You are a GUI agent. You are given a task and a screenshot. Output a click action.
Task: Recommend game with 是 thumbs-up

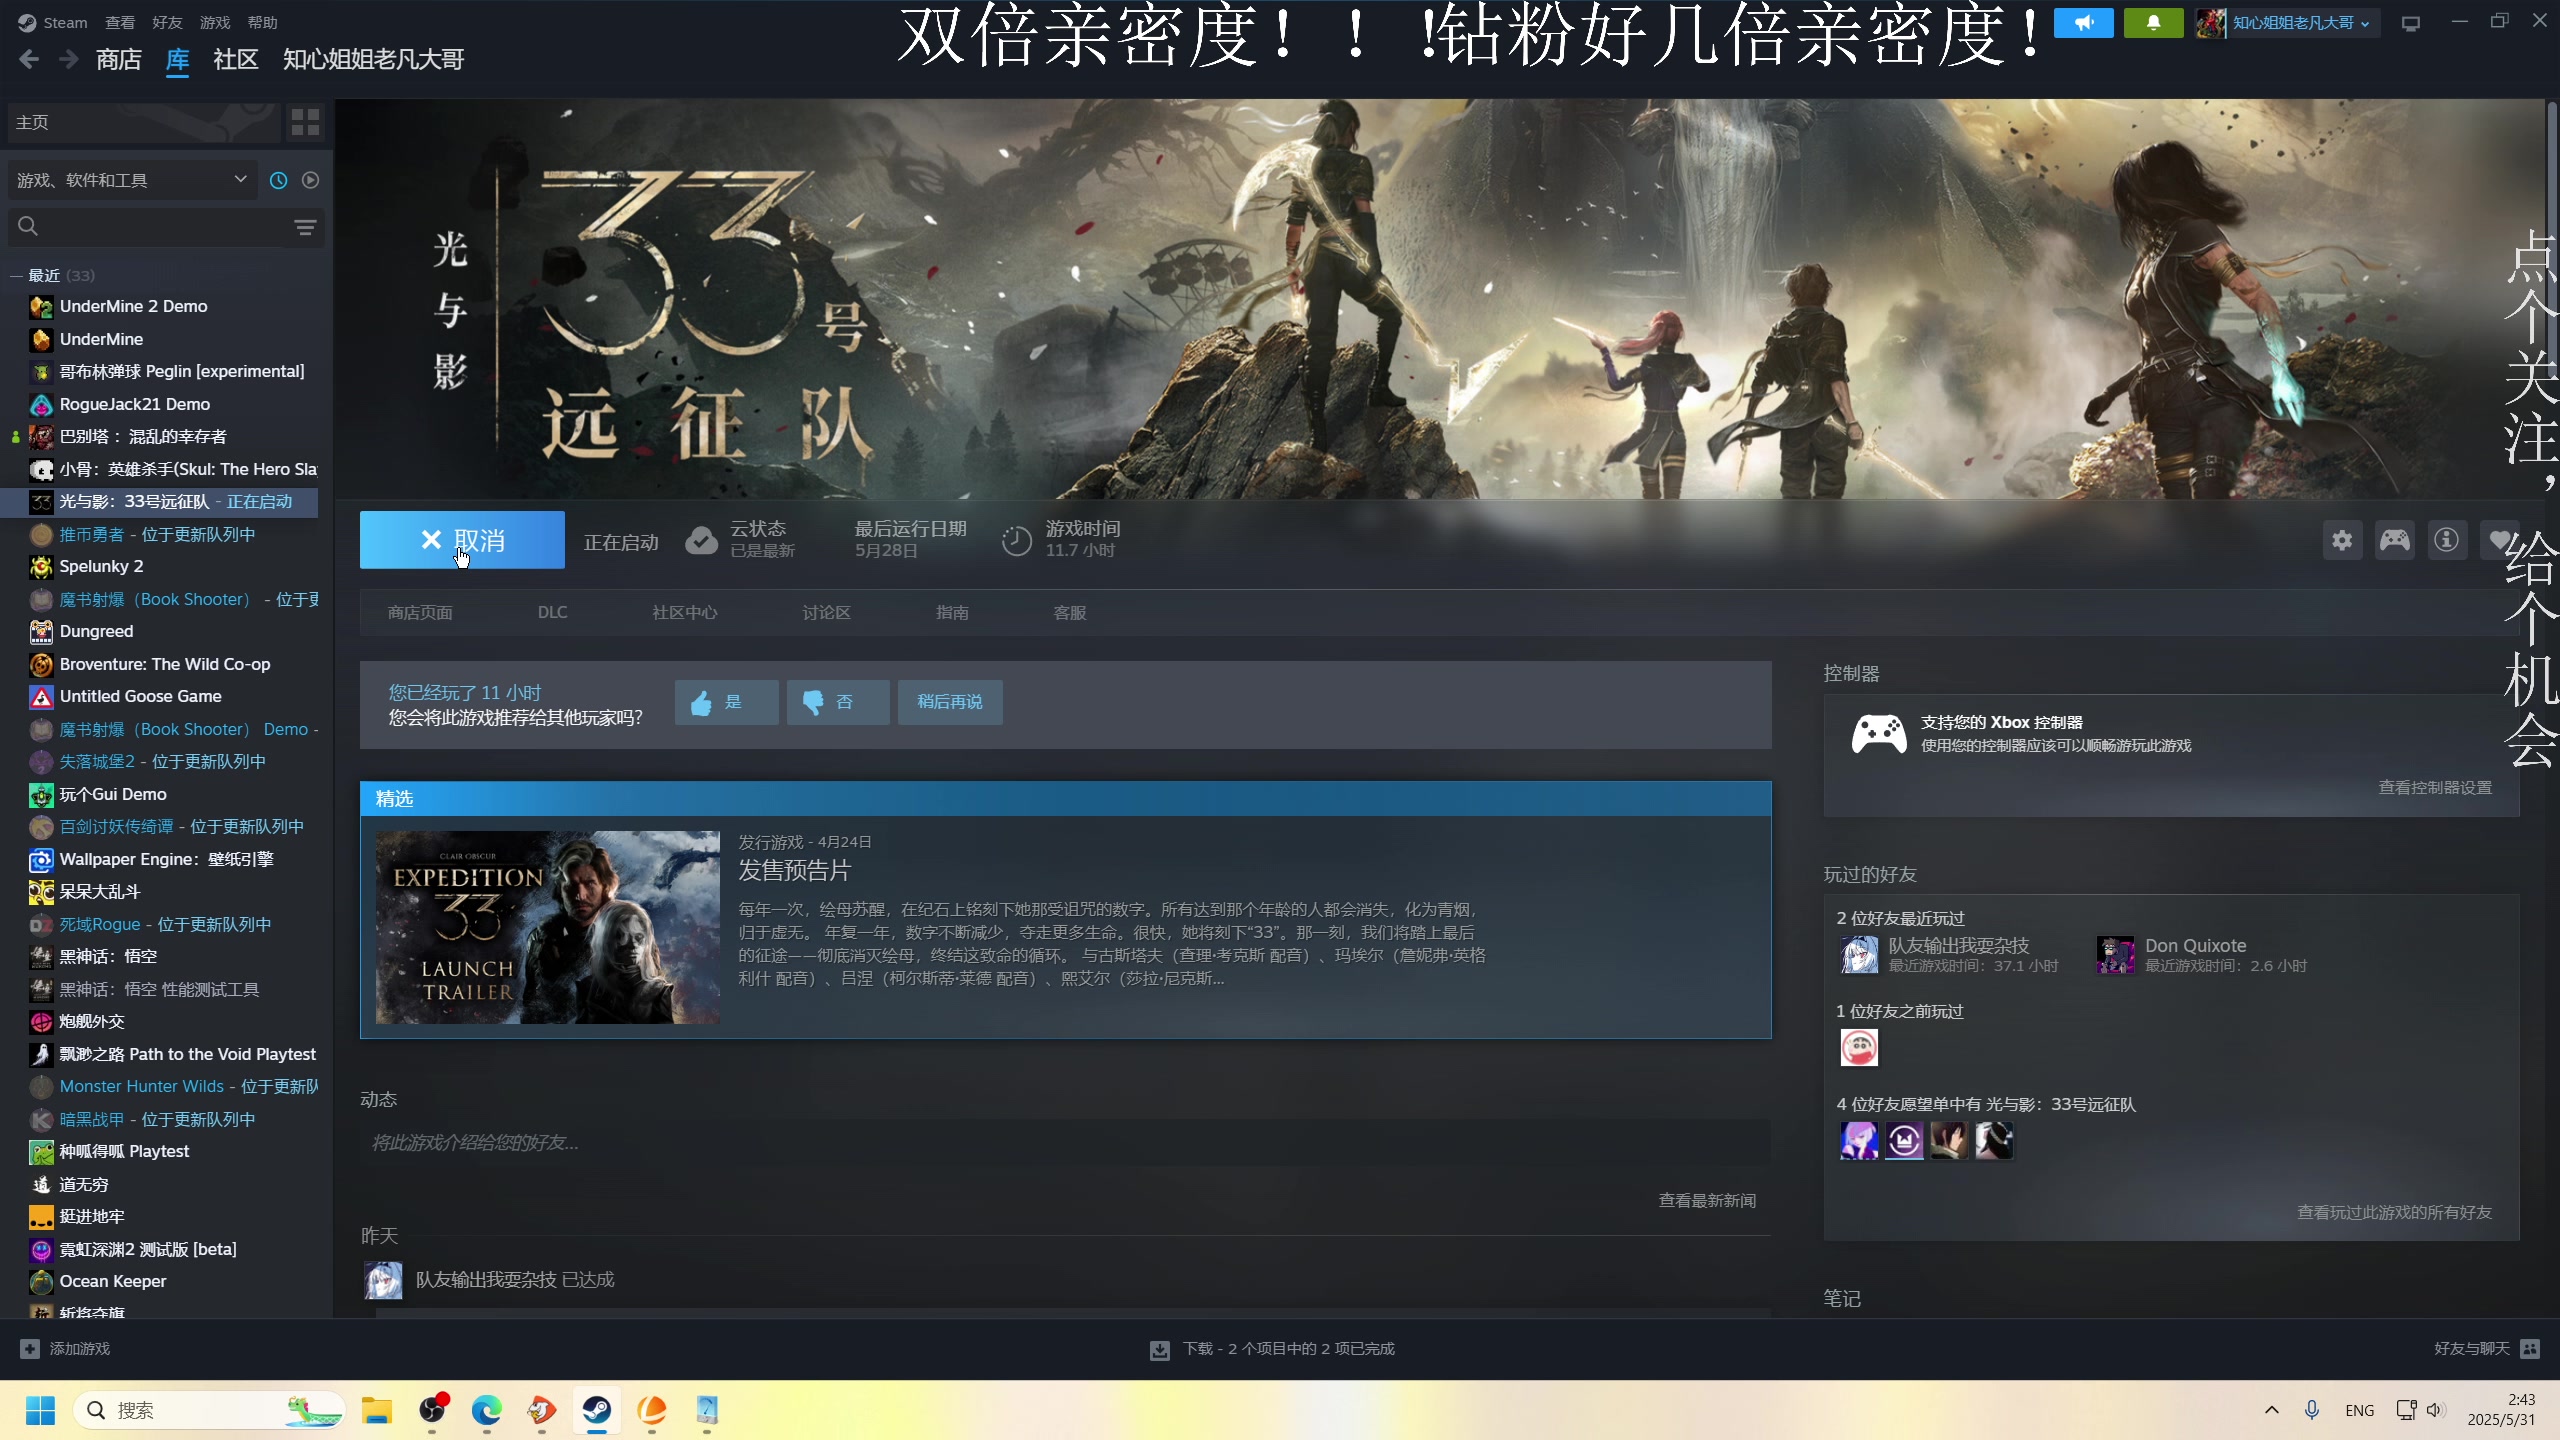(726, 702)
